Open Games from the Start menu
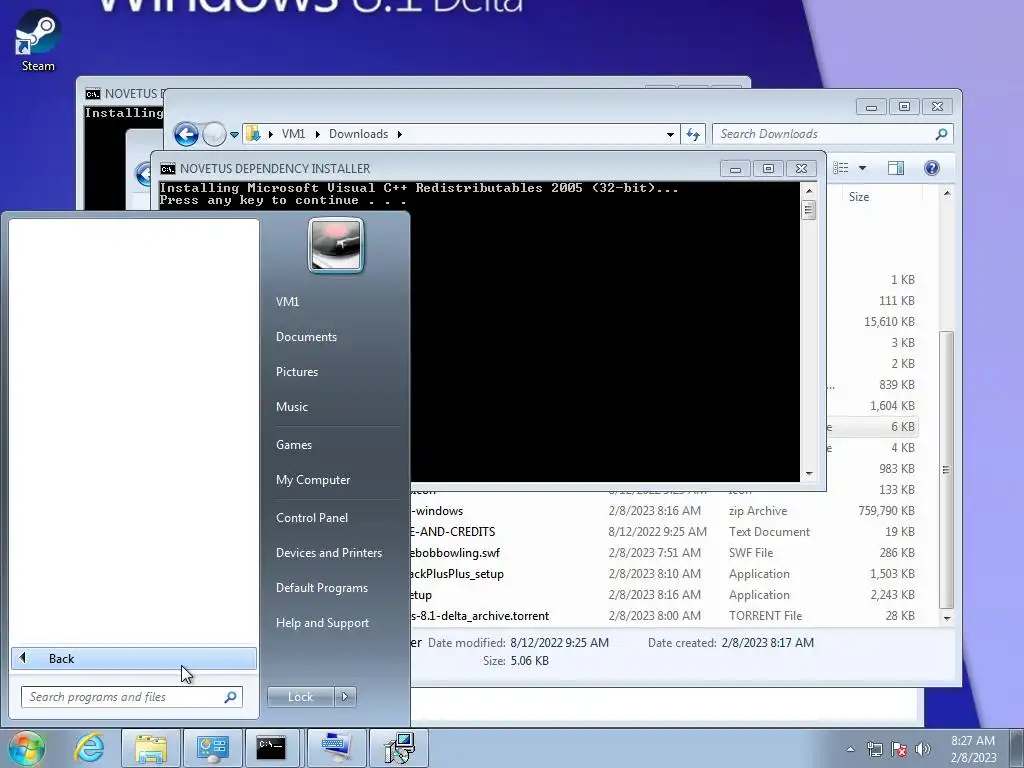Screen dimensions: 1024x768 coord(294,445)
